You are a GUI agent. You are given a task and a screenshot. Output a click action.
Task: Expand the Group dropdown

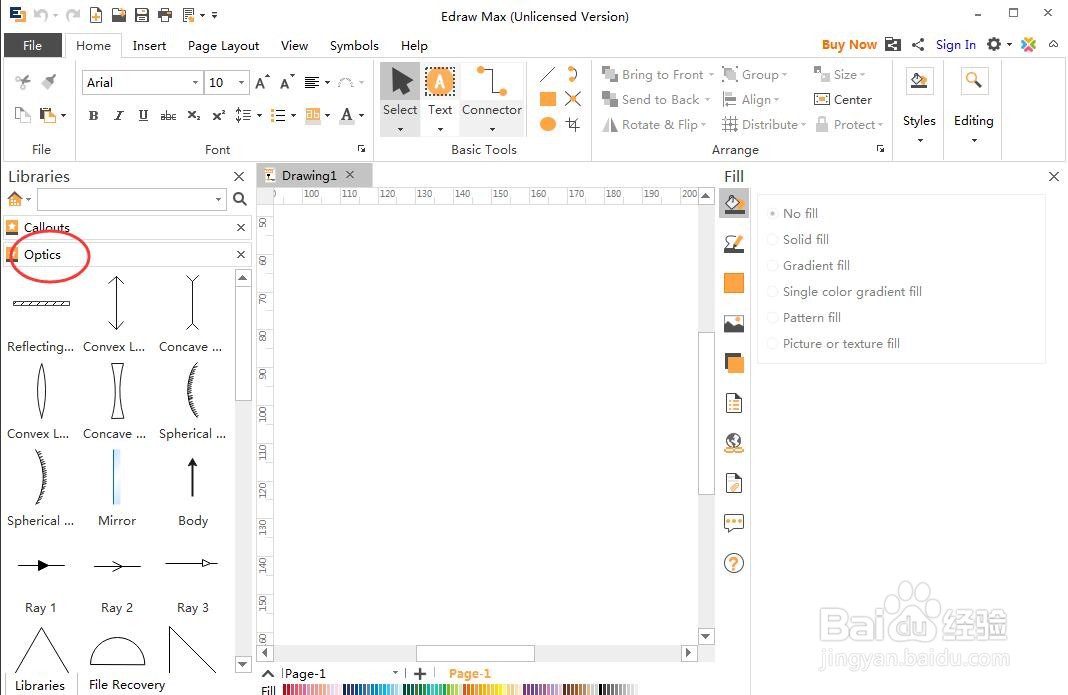785,74
